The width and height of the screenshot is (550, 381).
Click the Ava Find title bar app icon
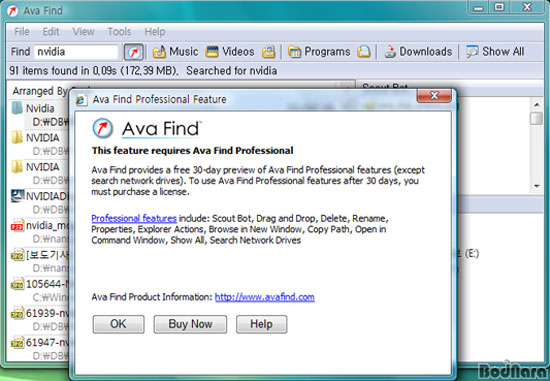[x=13, y=11]
